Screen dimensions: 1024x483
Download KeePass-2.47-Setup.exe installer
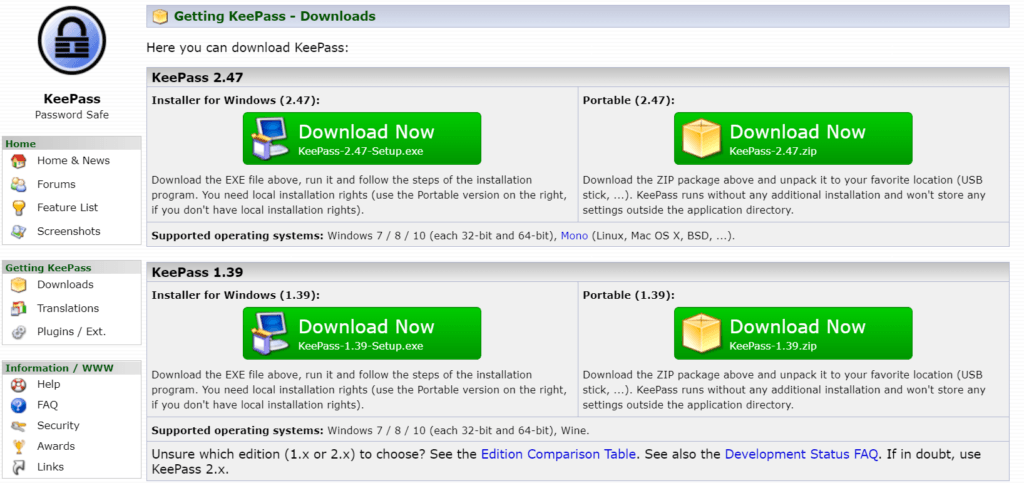point(362,138)
